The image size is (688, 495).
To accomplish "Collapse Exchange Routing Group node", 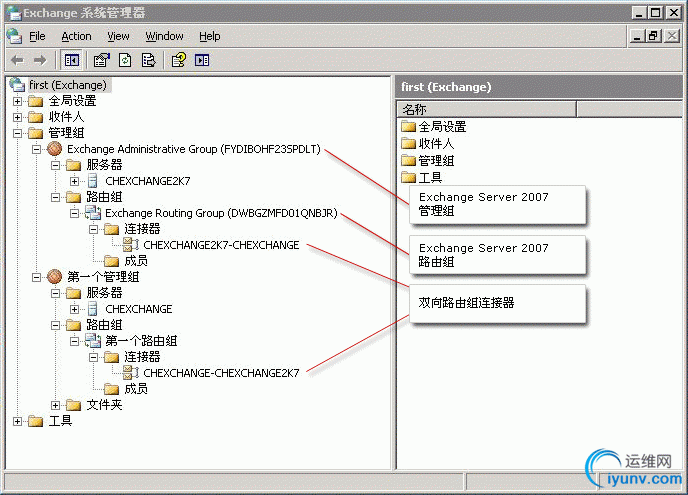I will pyautogui.click(x=75, y=213).
